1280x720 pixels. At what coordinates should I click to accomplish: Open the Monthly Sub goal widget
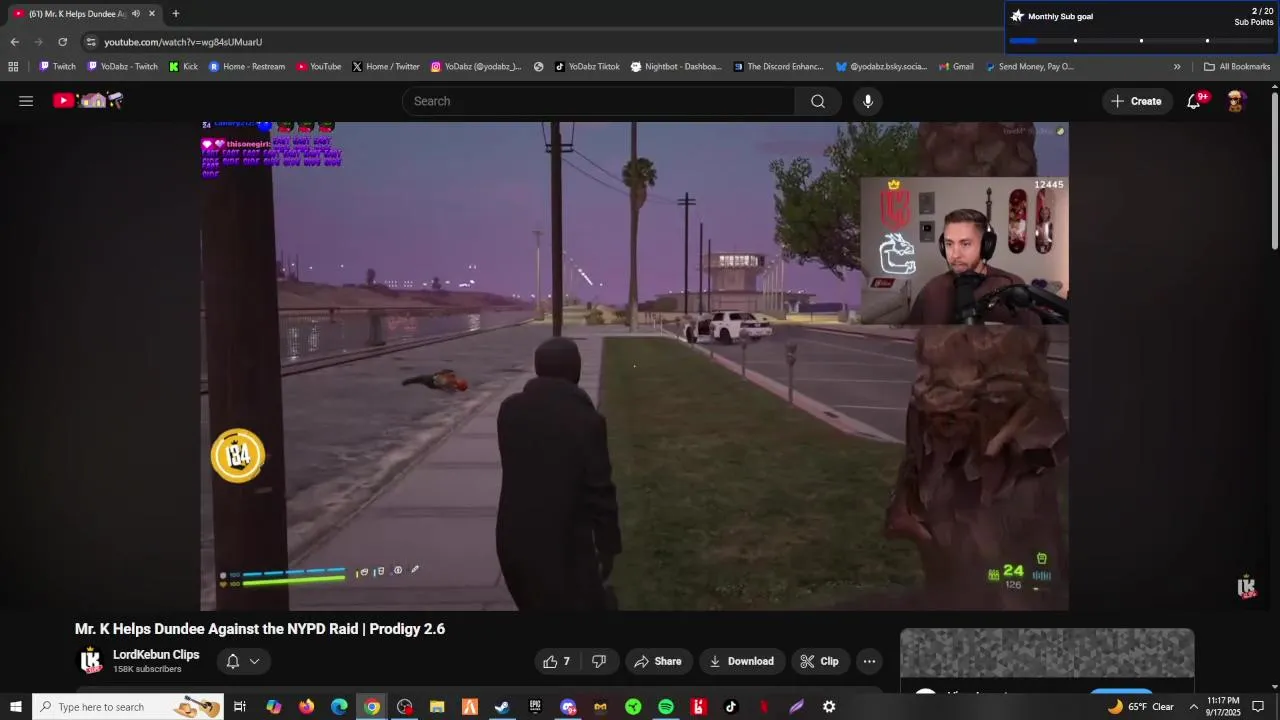(1142, 26)
